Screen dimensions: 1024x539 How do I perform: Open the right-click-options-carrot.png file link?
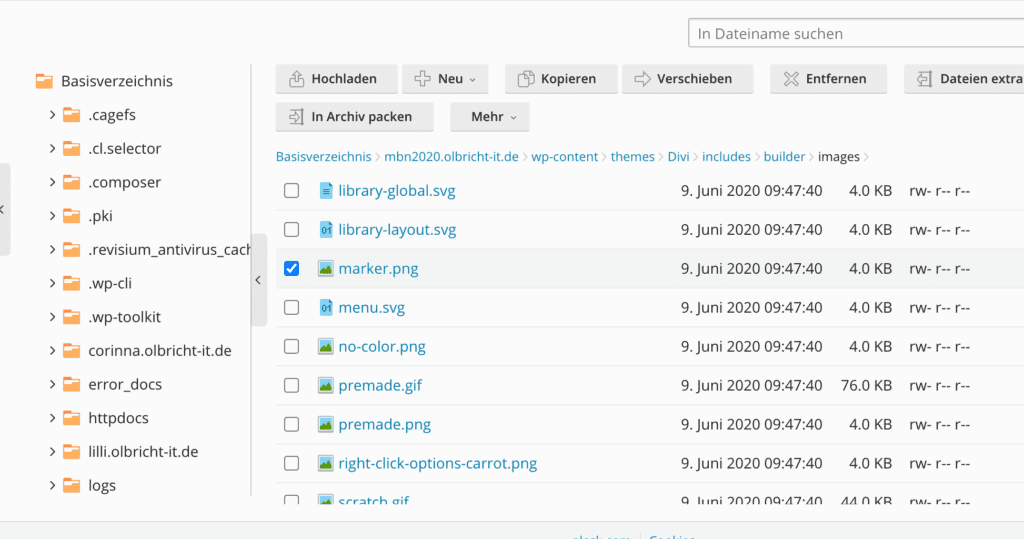[x=437, y=463]
